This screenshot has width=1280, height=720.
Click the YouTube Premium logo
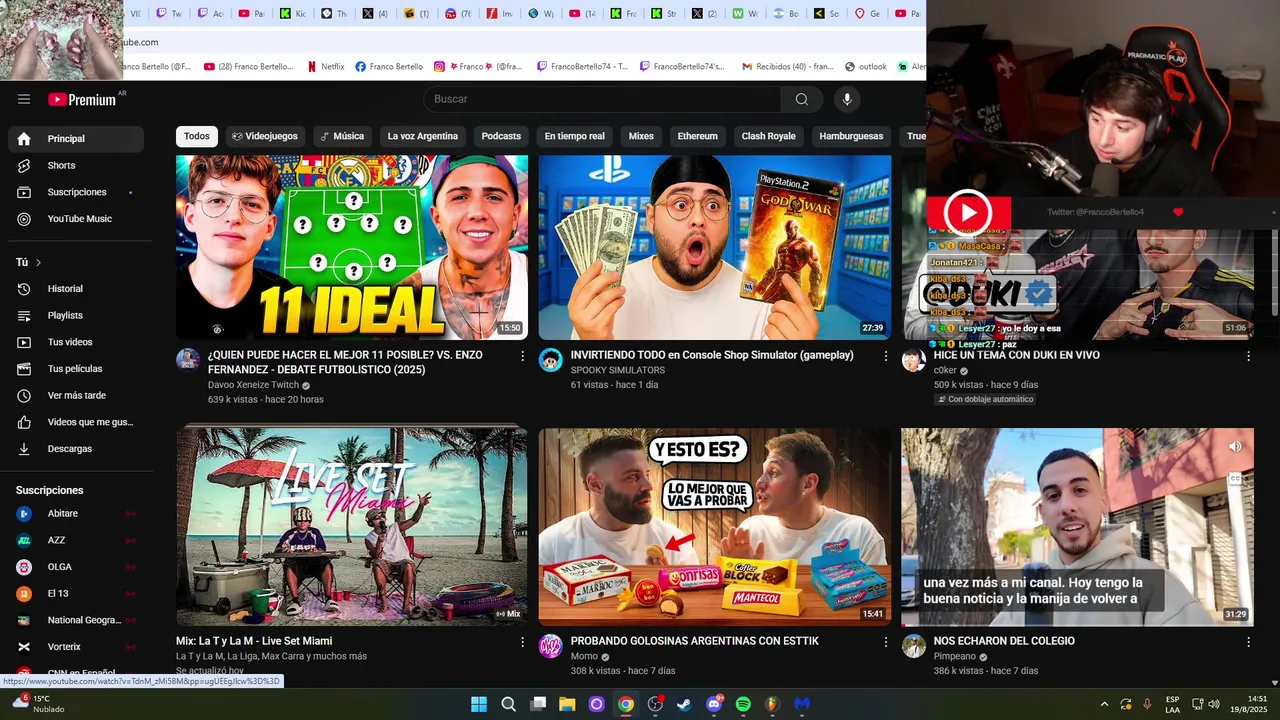point(82,99)
